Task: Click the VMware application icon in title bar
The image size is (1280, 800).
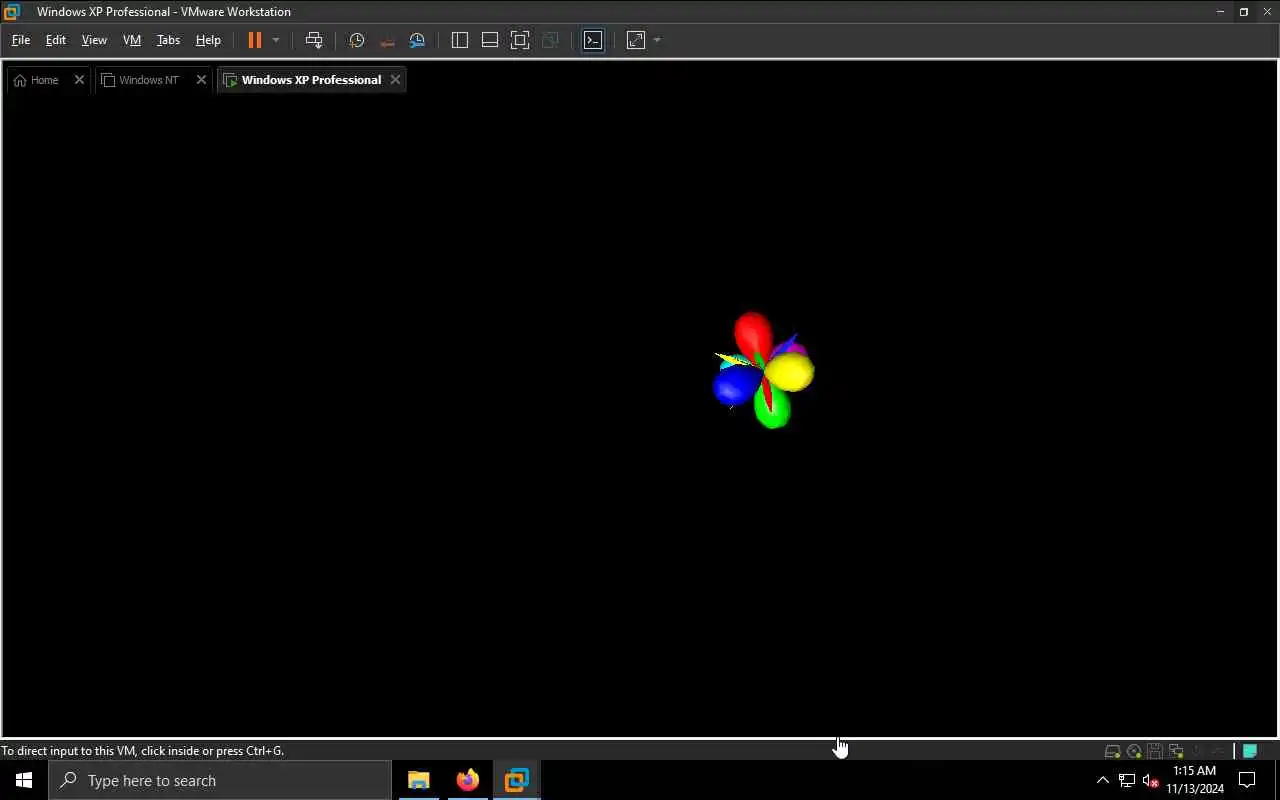Action: [x=12, y=12]
